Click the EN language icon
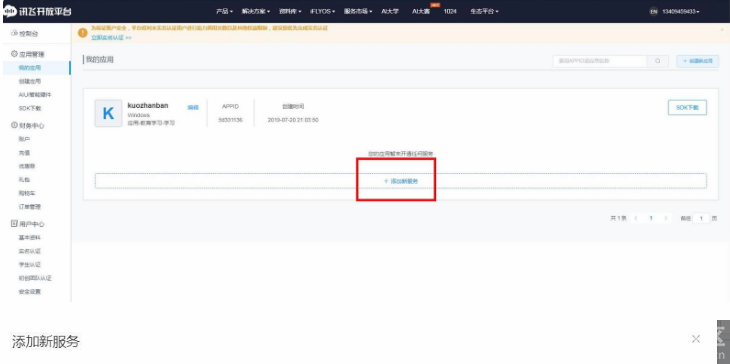Image resolution: width=730 pixels, height=364 pixels. [653, 11]
